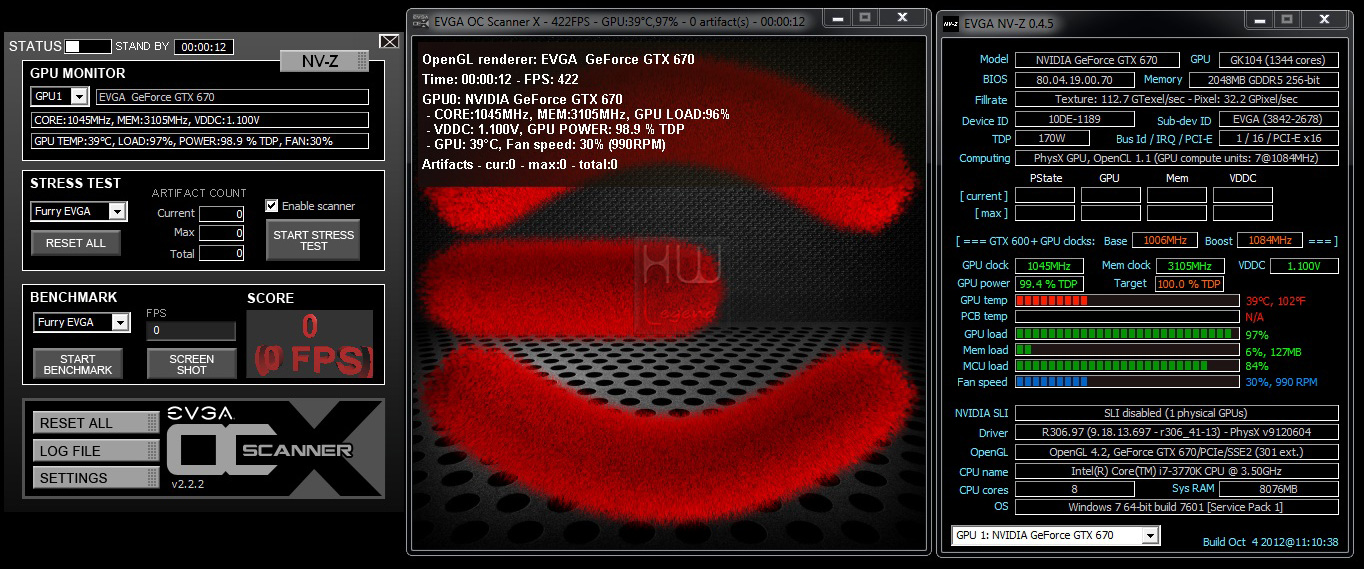Maximize the EVGA NV-Z window

pos(1288,20)
